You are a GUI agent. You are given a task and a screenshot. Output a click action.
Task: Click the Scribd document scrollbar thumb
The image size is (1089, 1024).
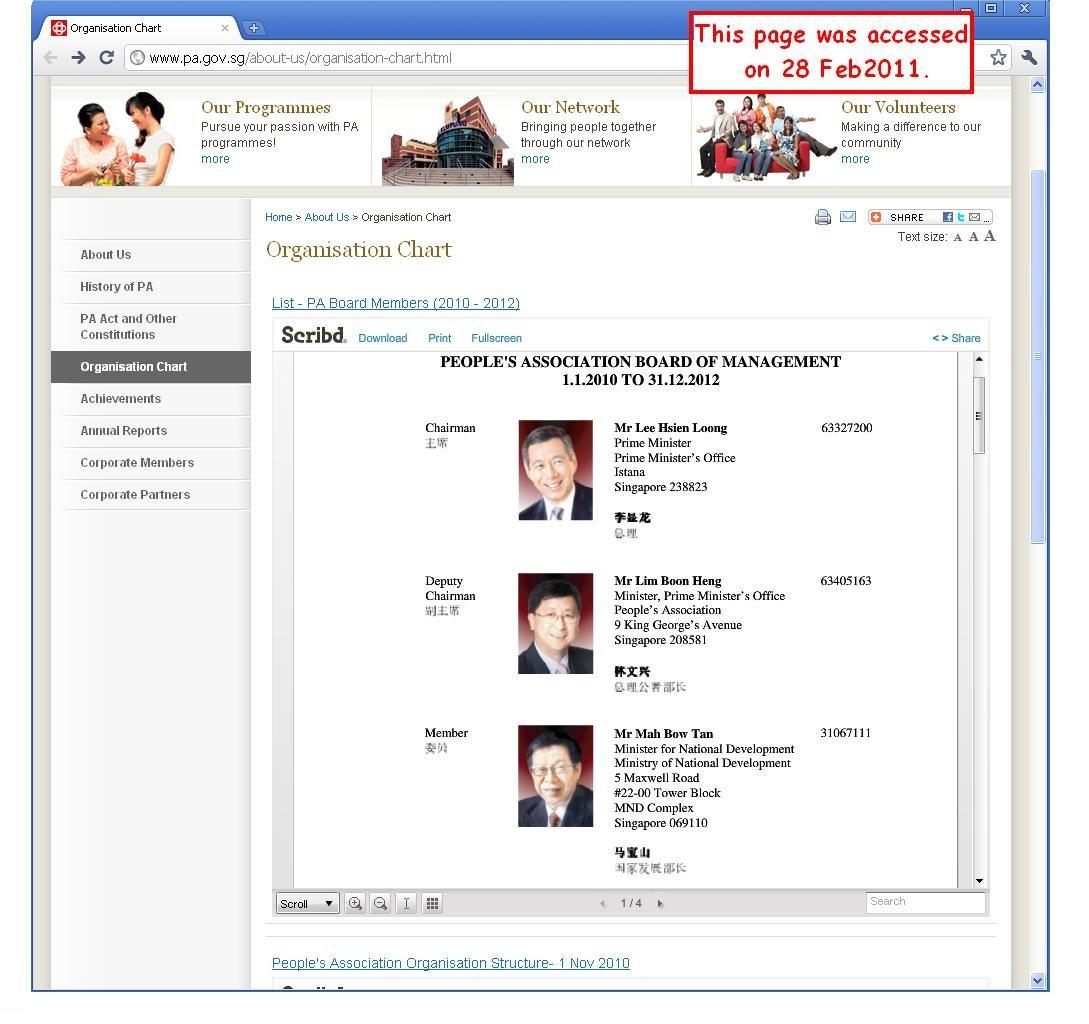click(x=979, y=415)
